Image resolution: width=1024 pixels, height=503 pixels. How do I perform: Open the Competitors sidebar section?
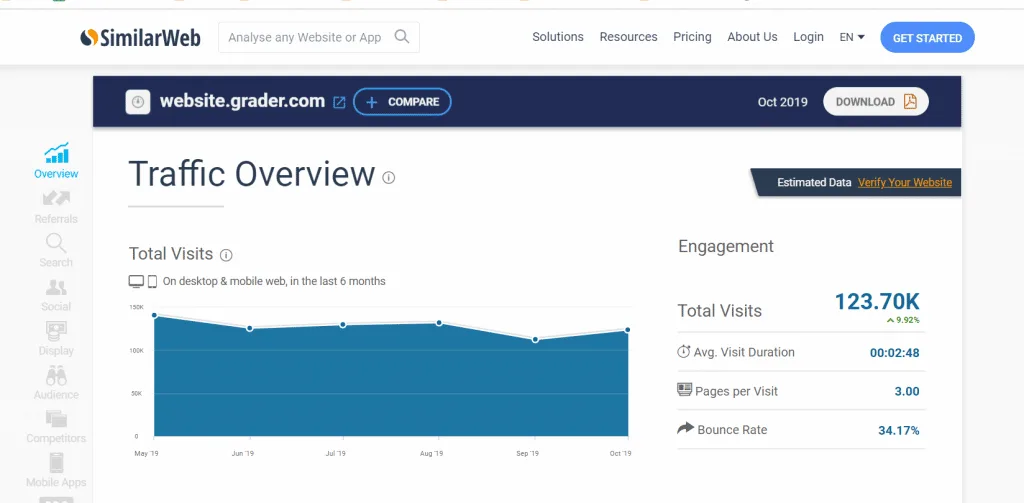(x=56, y=427)
